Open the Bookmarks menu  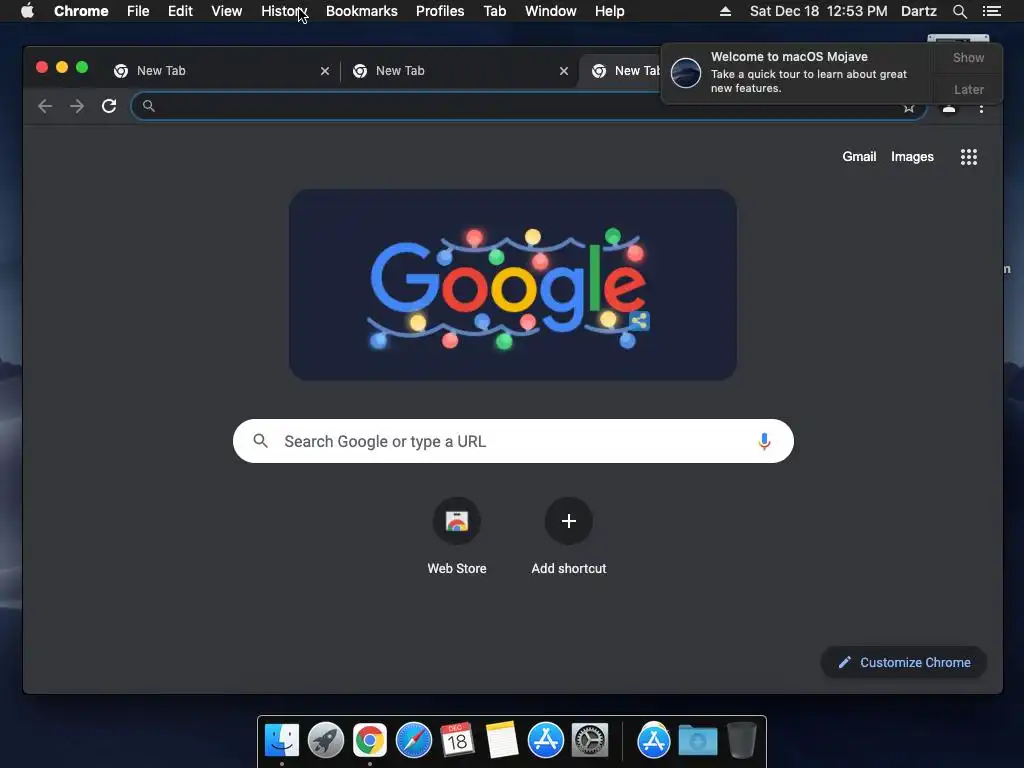pos(362,11)
